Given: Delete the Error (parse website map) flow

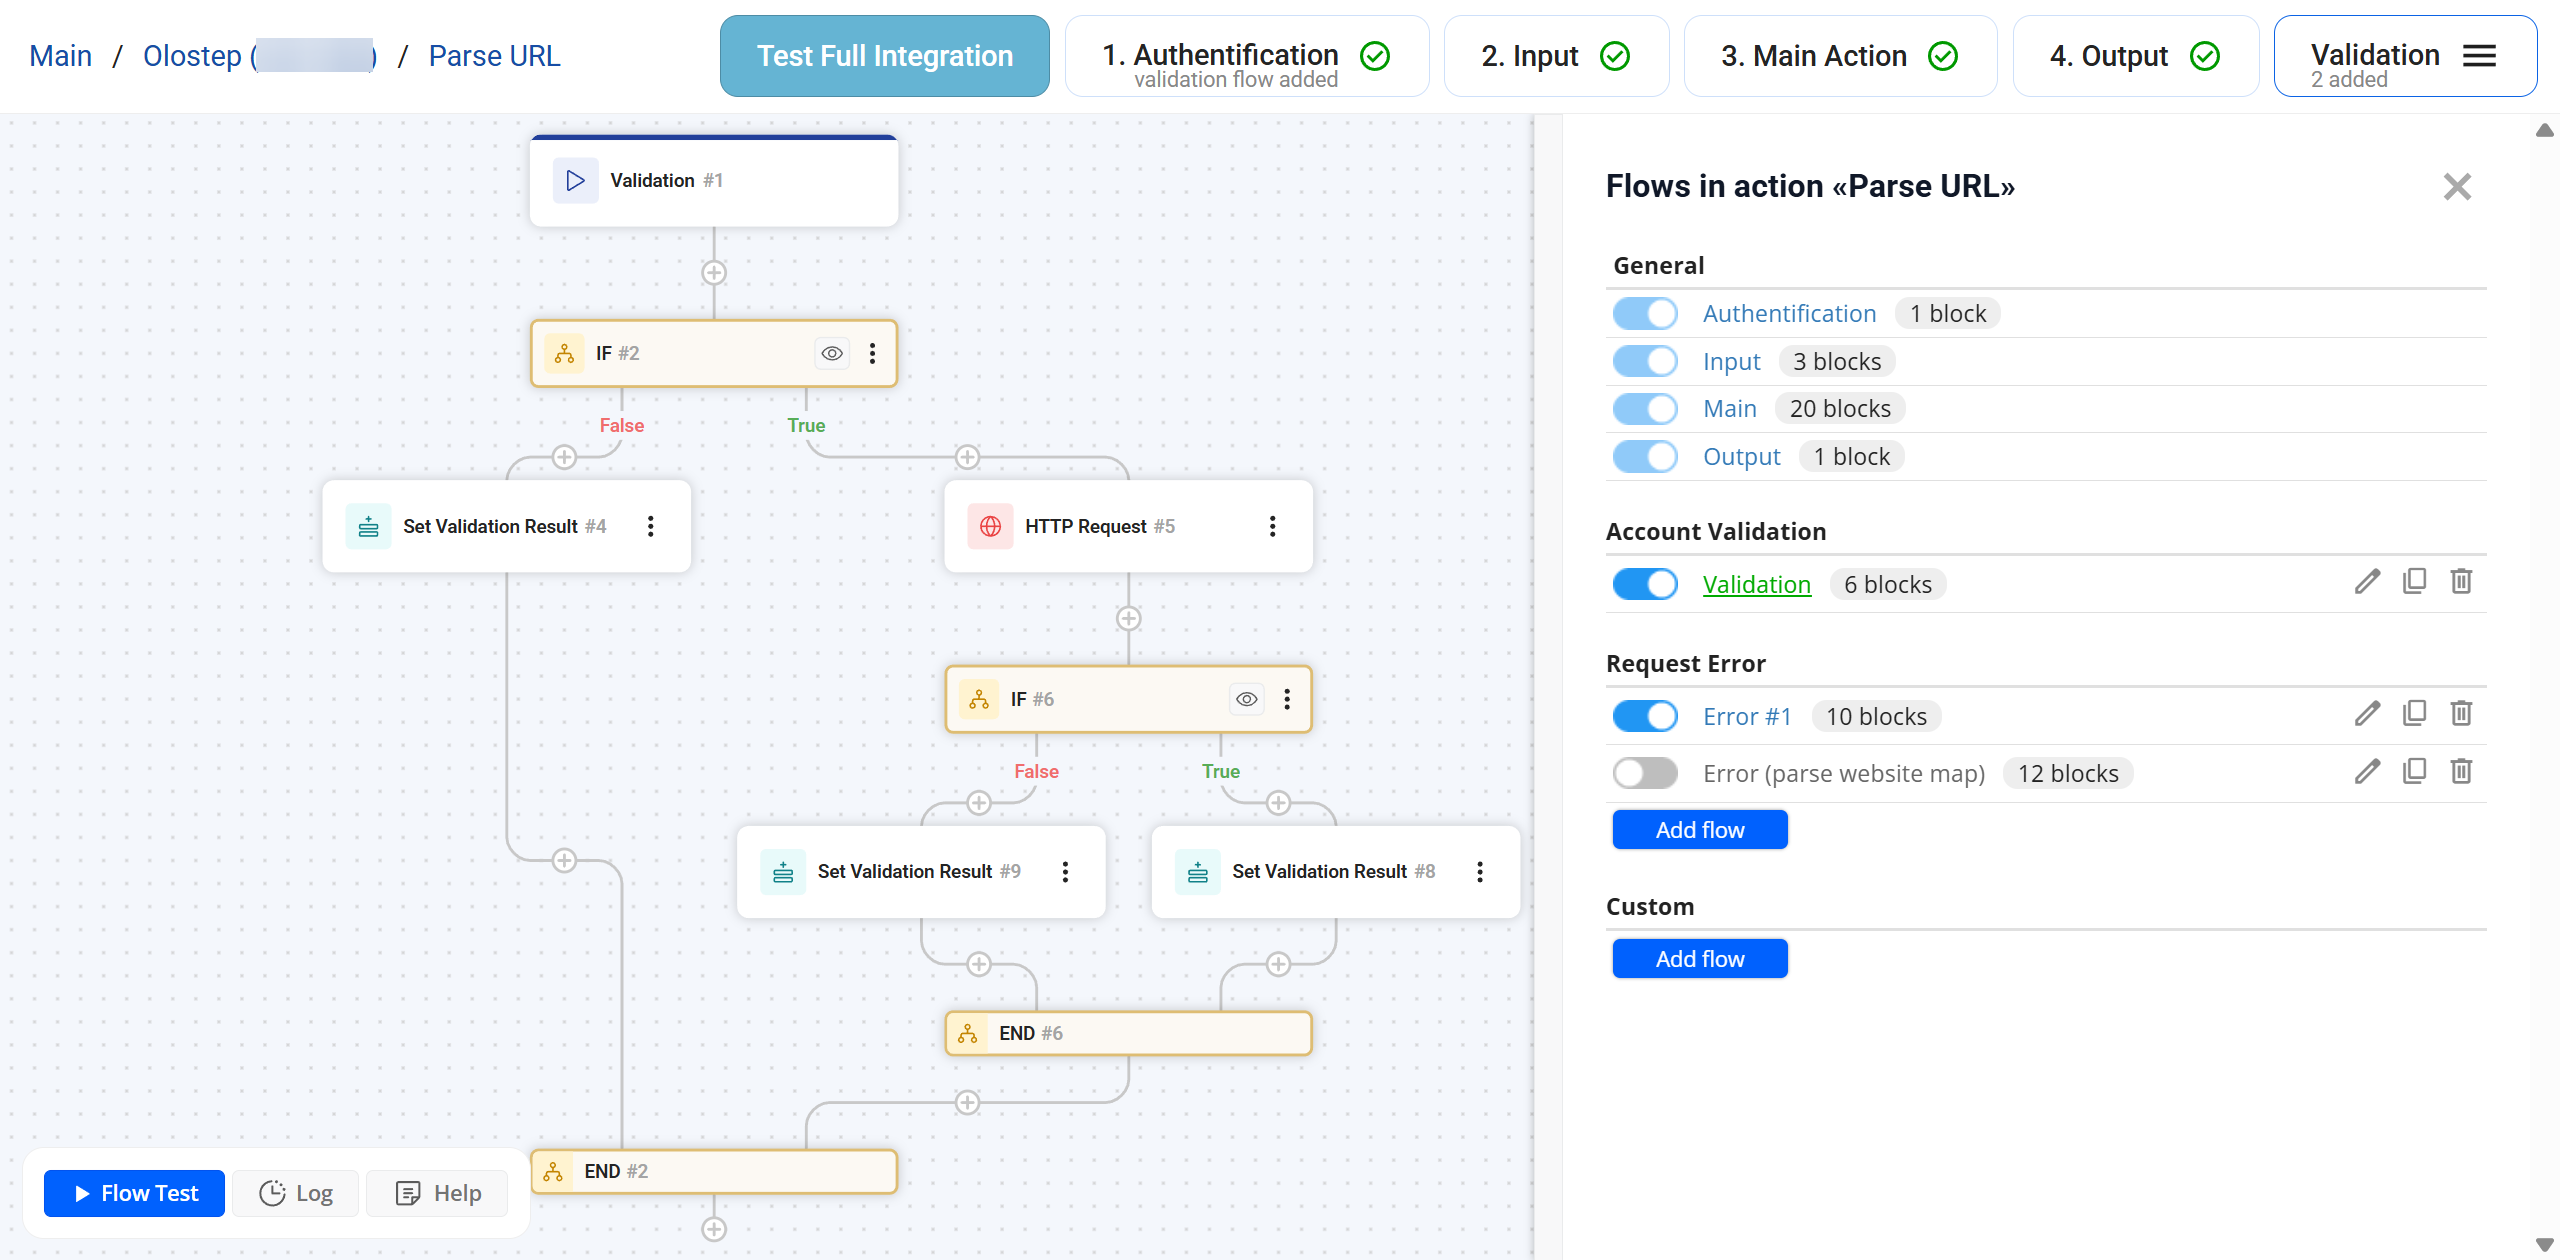Looking at the screenshot, I should click(2461, 771).
